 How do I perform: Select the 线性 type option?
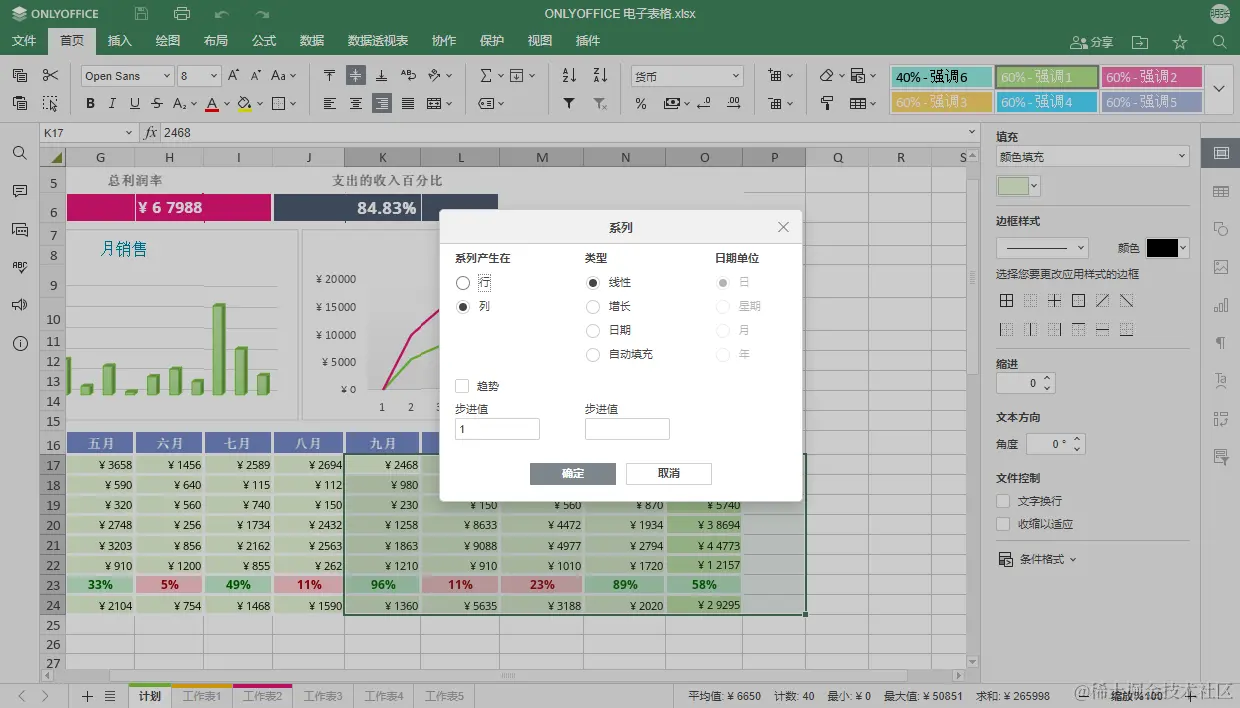[593, 283]
